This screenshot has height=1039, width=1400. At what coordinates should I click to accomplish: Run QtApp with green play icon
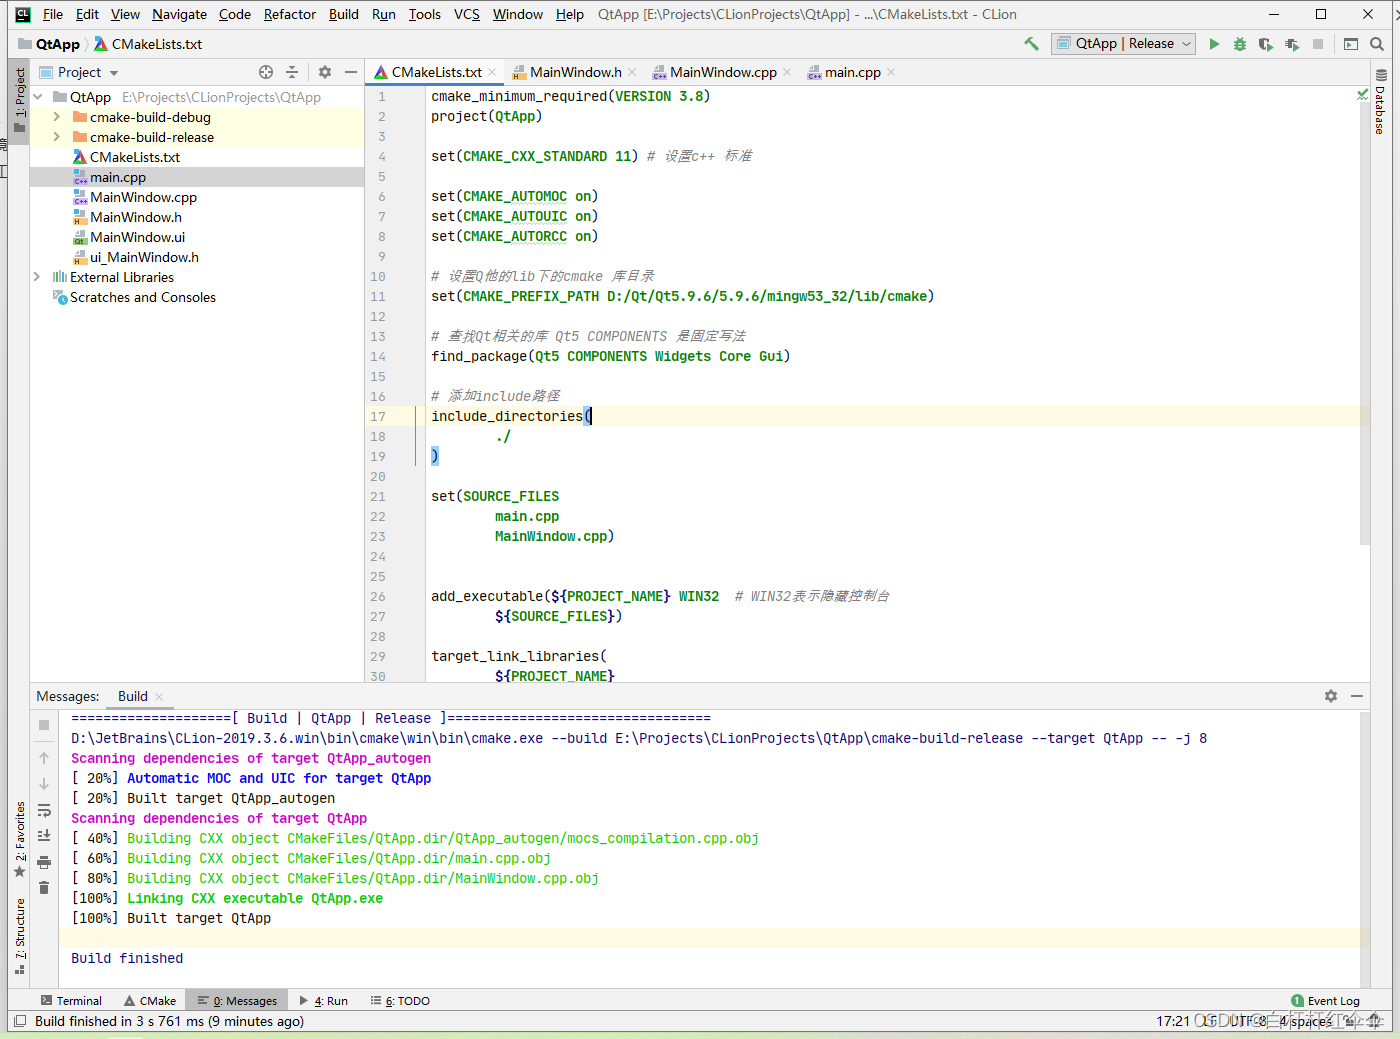point(1214,44)
